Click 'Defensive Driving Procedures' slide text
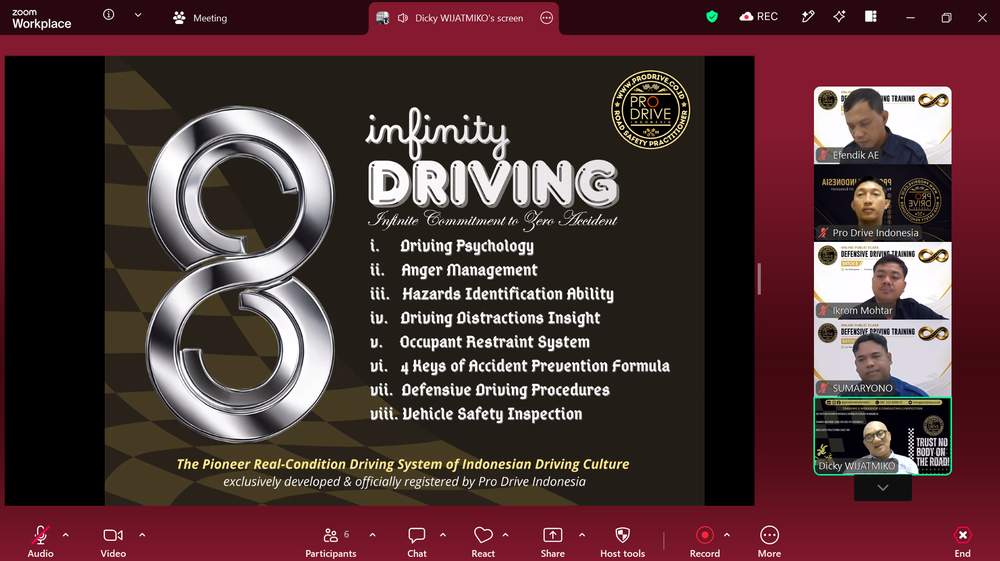 506,390
